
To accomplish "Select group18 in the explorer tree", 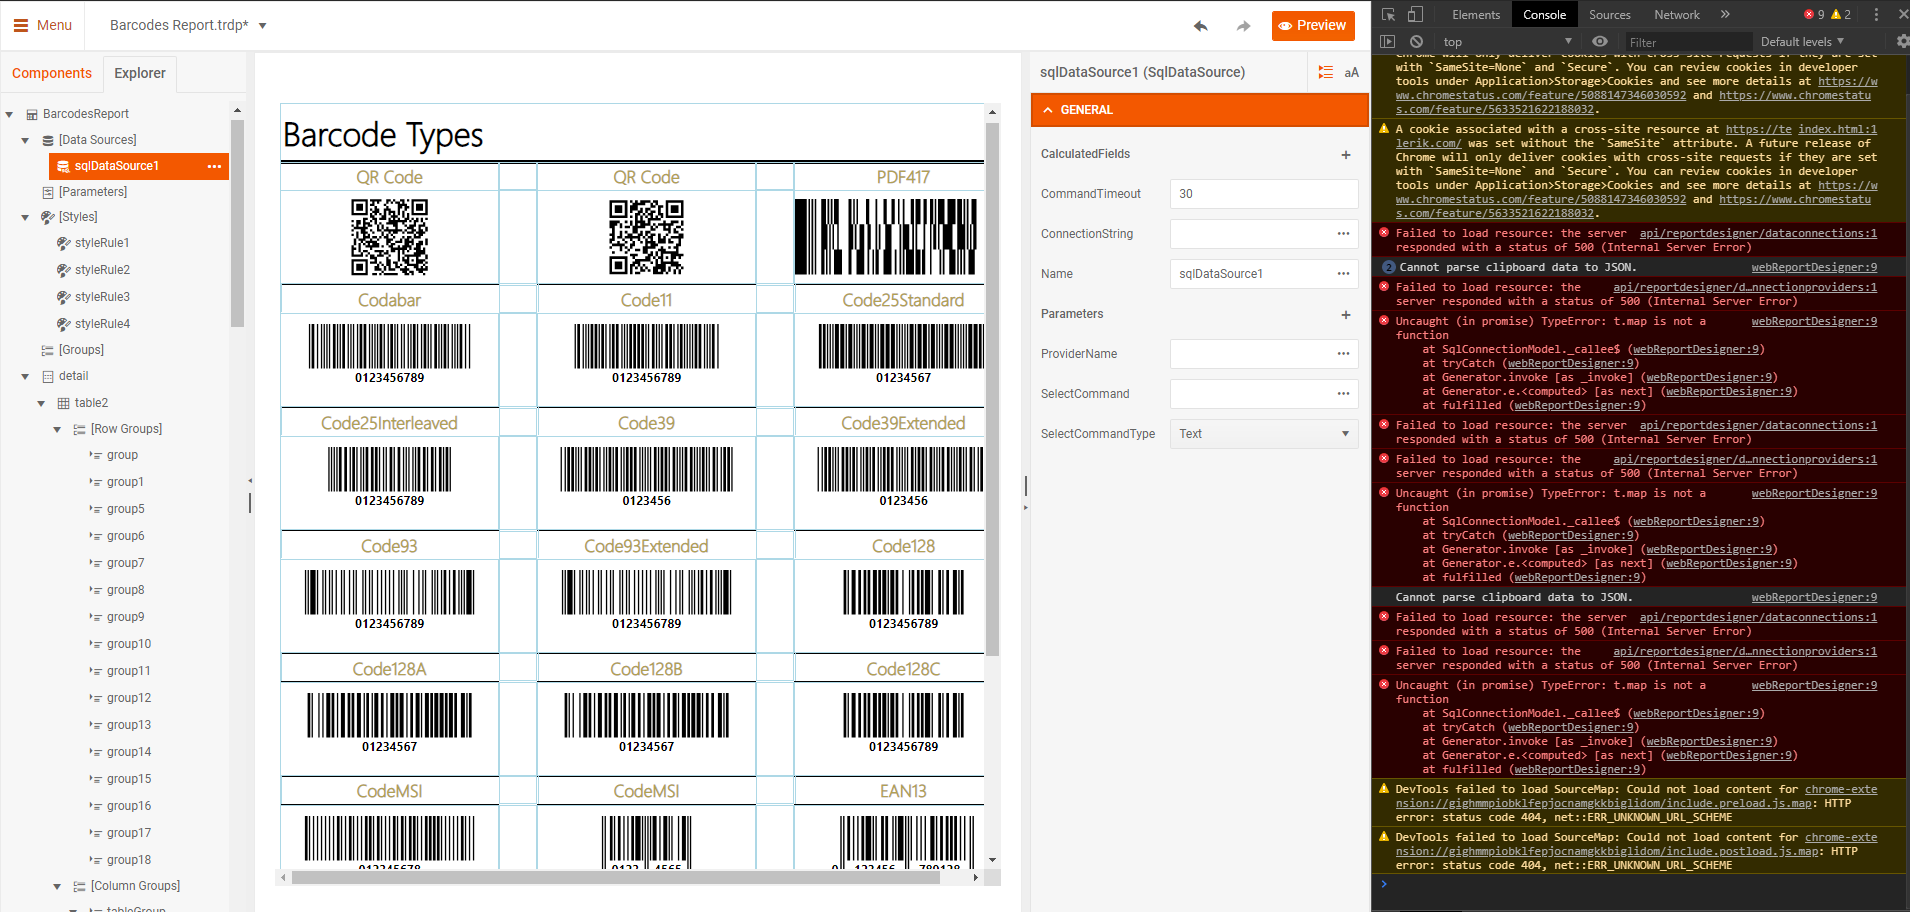I will [x=129, y=860].
